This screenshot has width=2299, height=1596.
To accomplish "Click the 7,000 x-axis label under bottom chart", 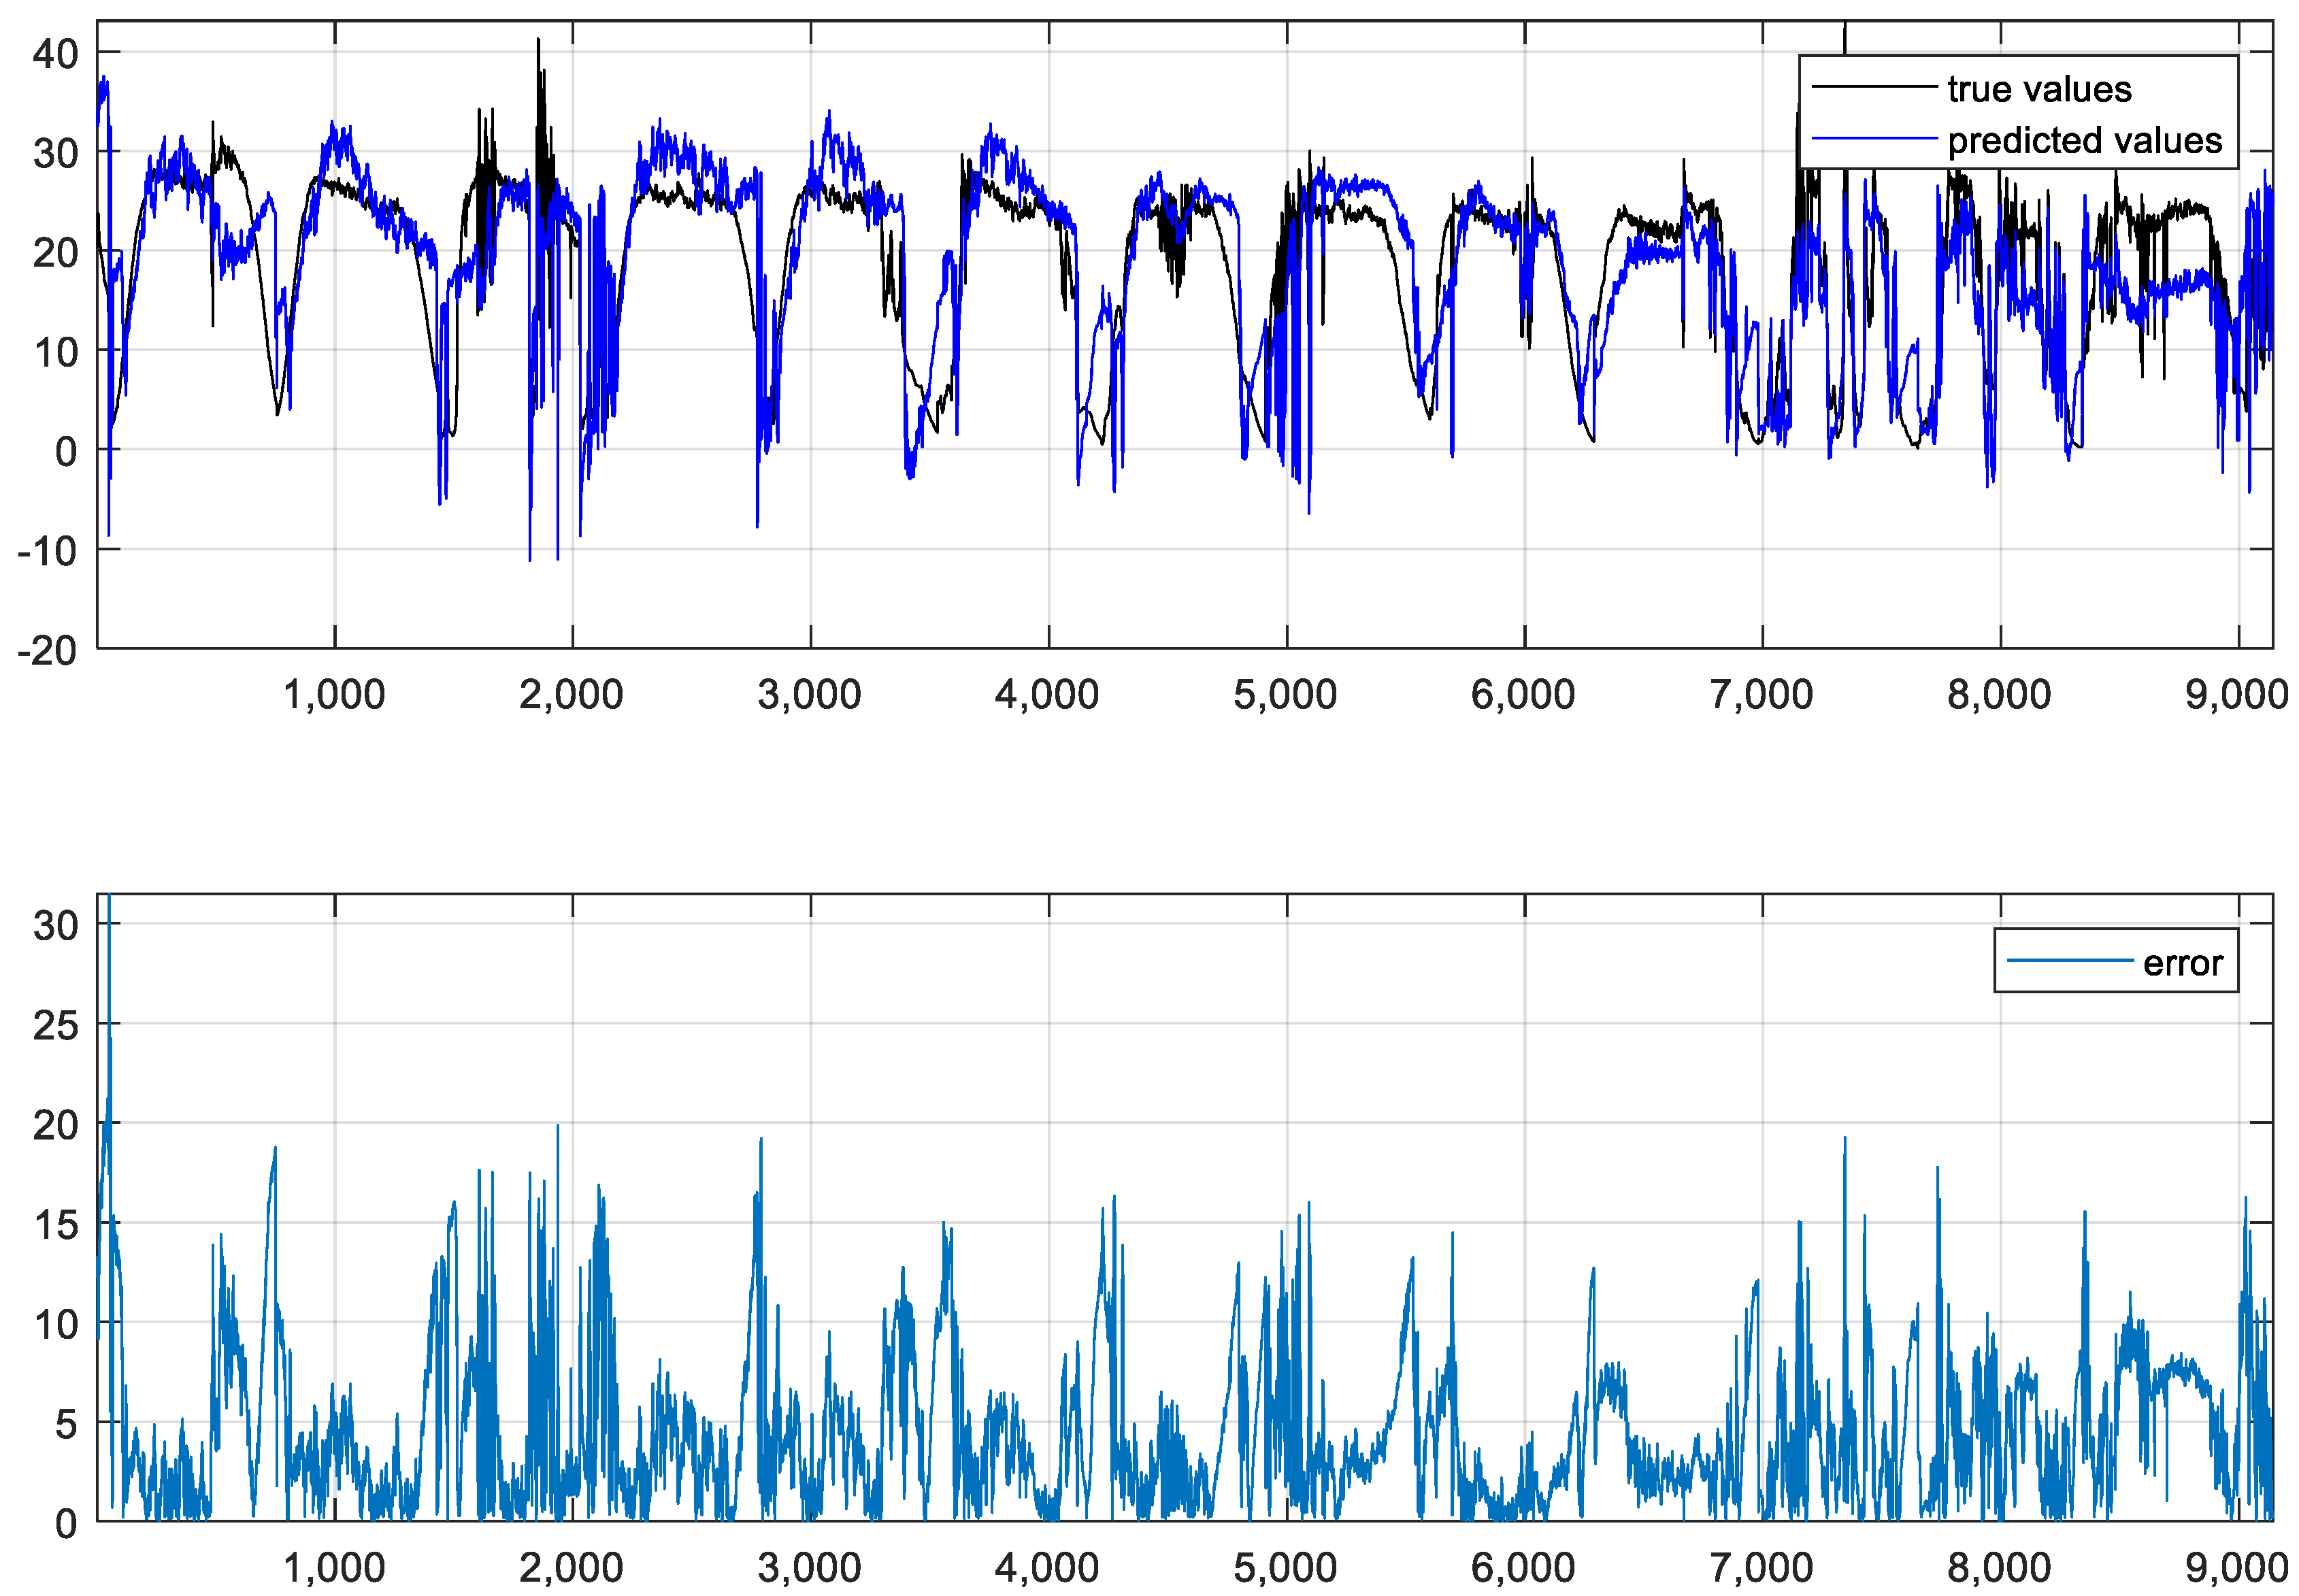I will (x=1761, y=1568).
